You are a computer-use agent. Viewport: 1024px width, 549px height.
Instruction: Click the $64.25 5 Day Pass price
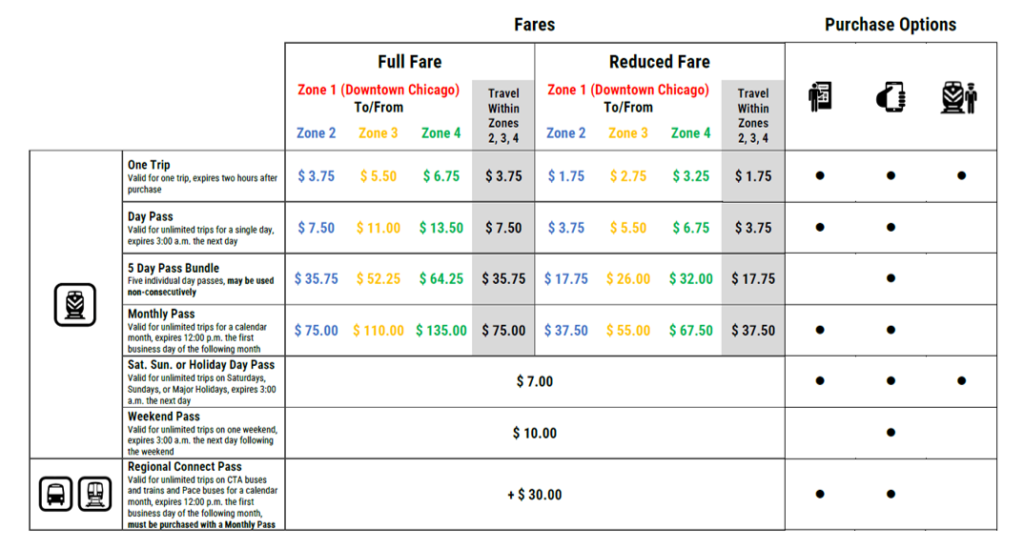pos(441,279)
